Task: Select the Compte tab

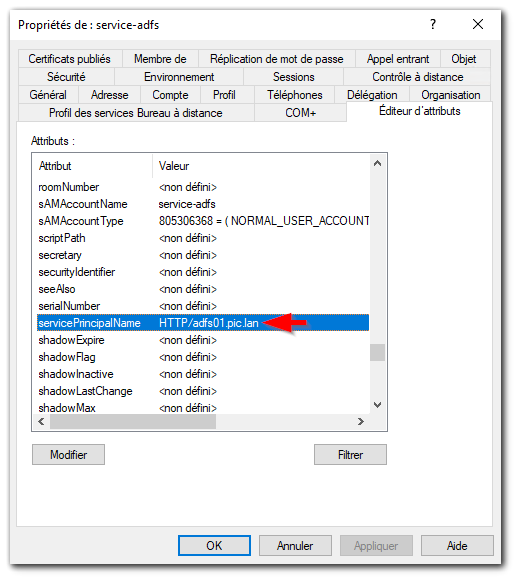Action: pyautogui.click(x=170, y=95)
